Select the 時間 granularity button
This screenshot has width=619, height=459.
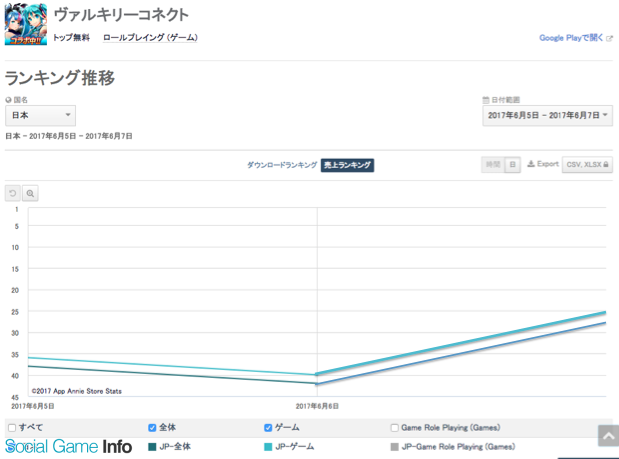point(493,165)
